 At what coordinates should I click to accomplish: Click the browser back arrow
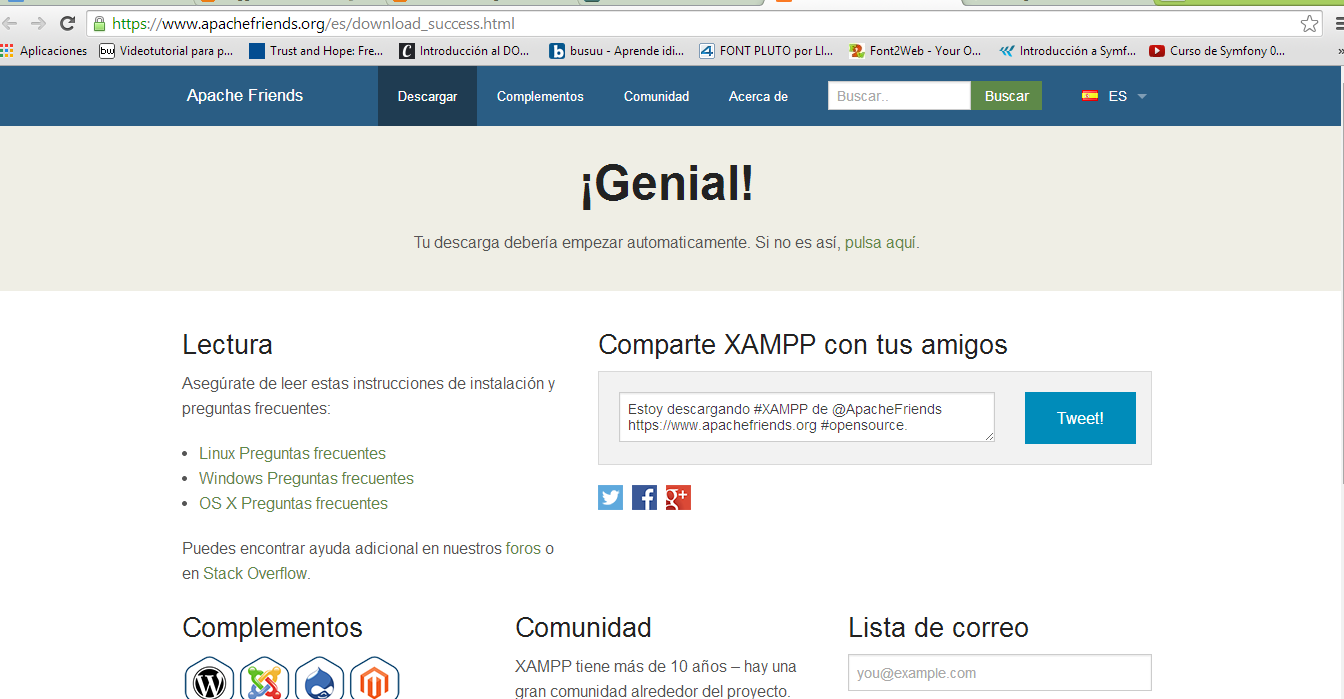click(x=9, y=23)
